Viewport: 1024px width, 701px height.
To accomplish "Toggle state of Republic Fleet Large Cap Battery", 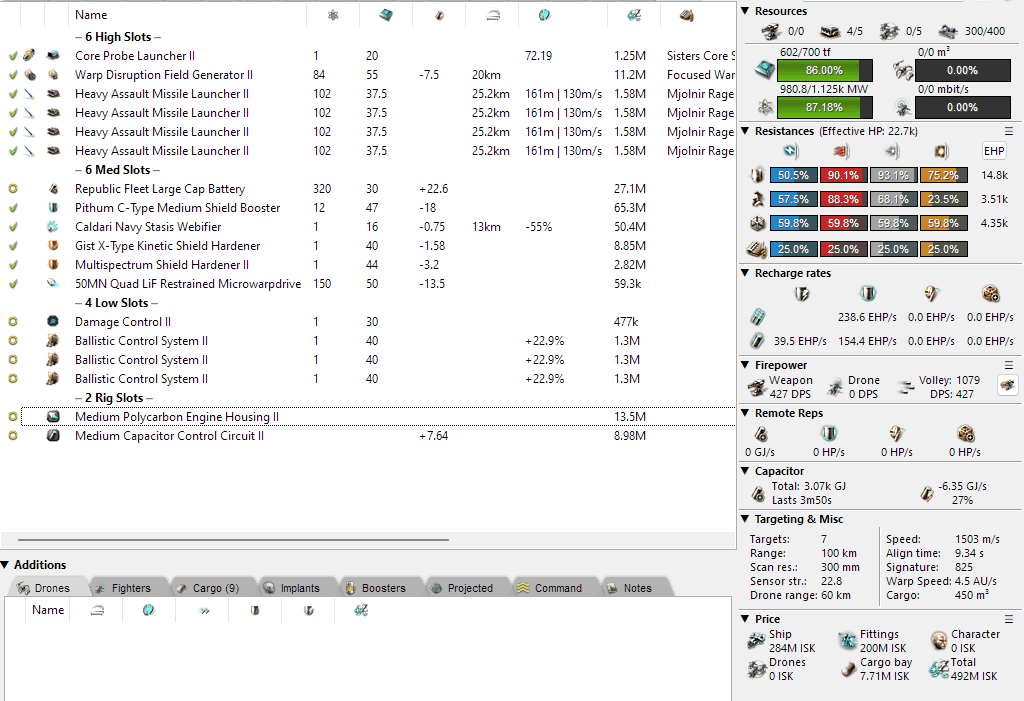I will 12,189.
